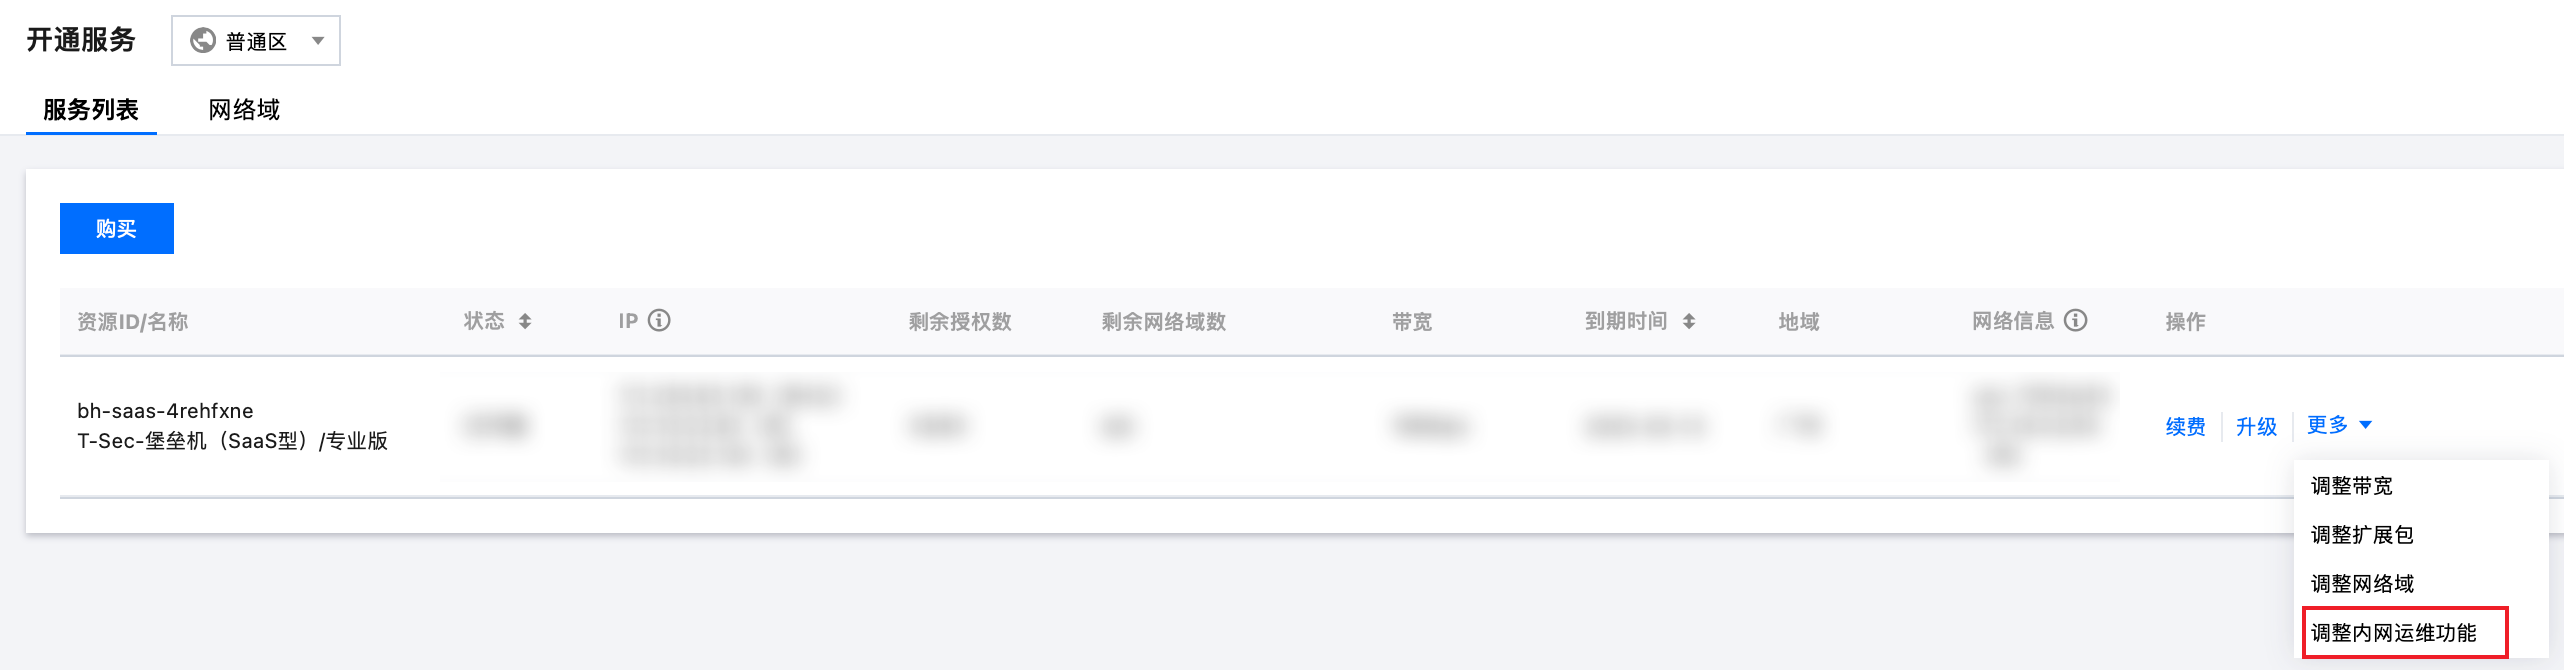Screen dimensions: 2564x670
Task: Open the 普通区 region dropdown
Action: 256,40
